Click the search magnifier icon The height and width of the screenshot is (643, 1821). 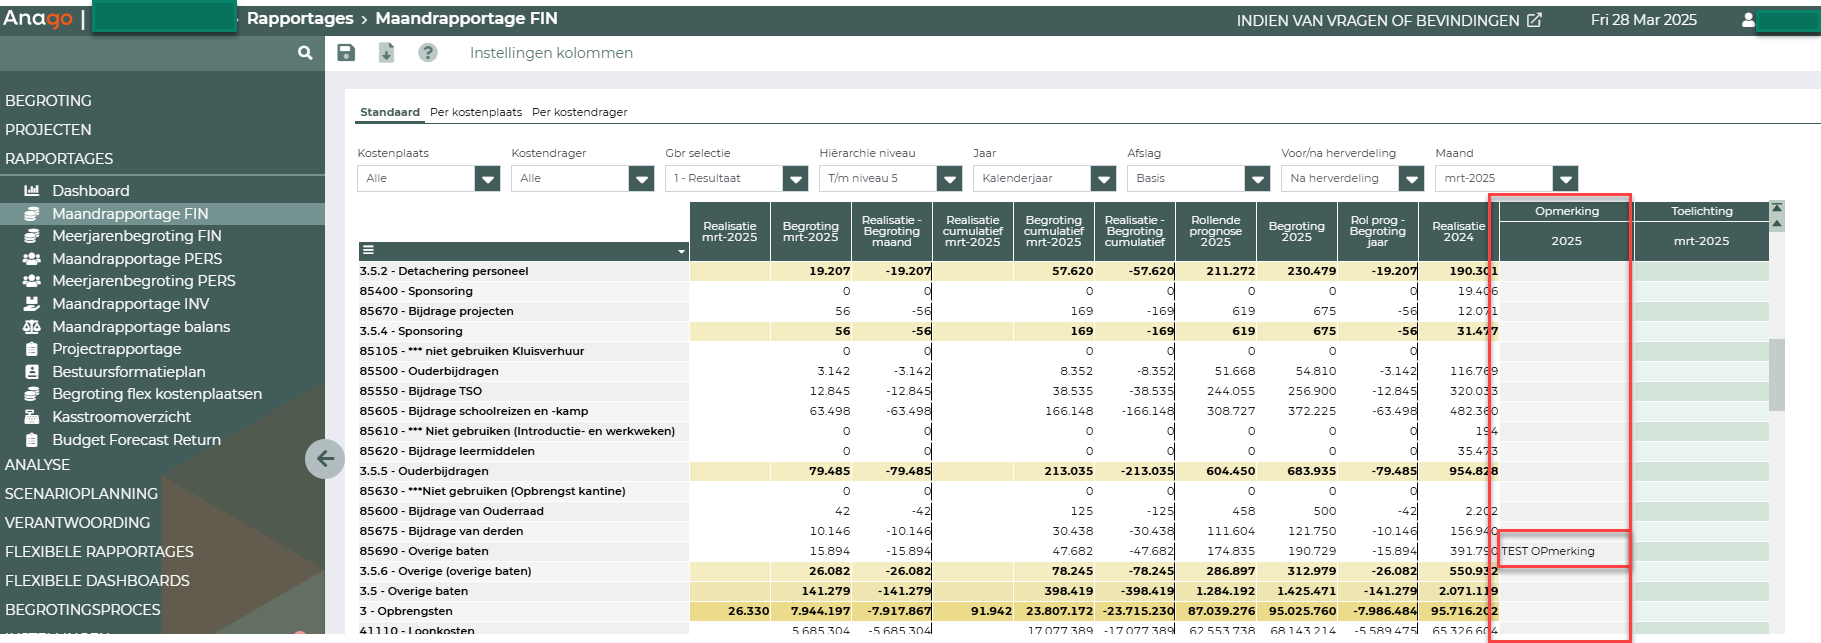click(x=305, y=53)
